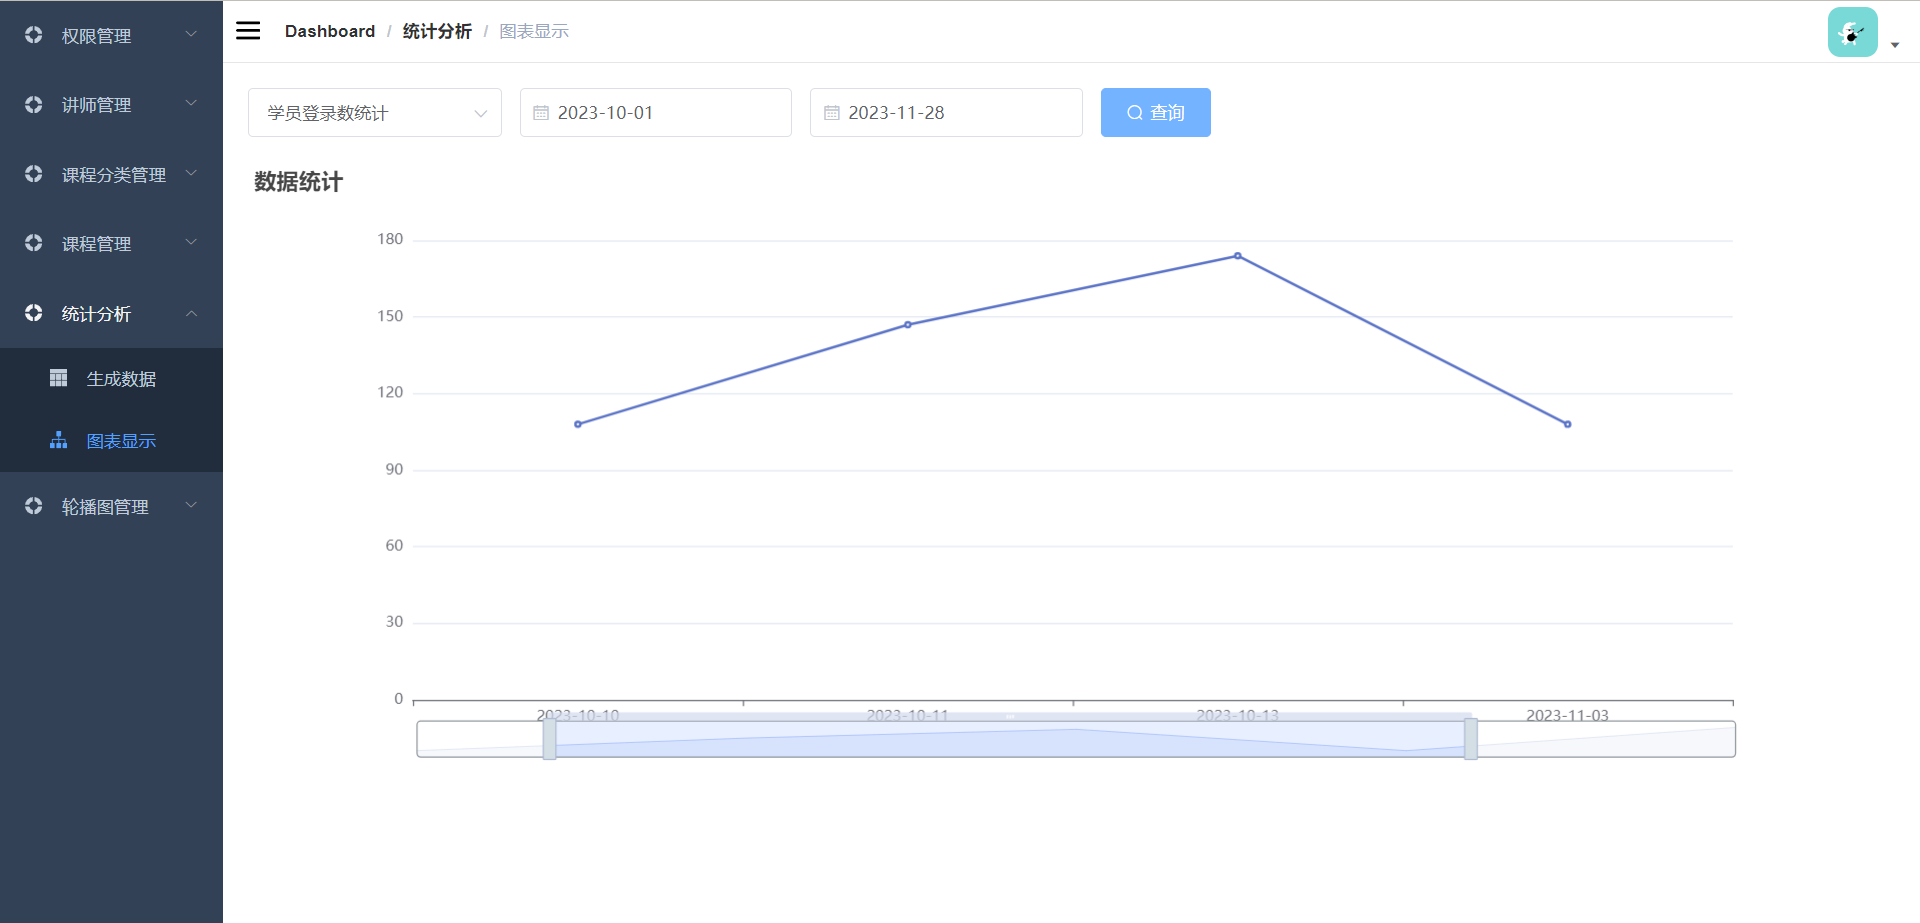Click the 查询 search button
The width and height of the screenshot is (1920, 923).
1155,113
